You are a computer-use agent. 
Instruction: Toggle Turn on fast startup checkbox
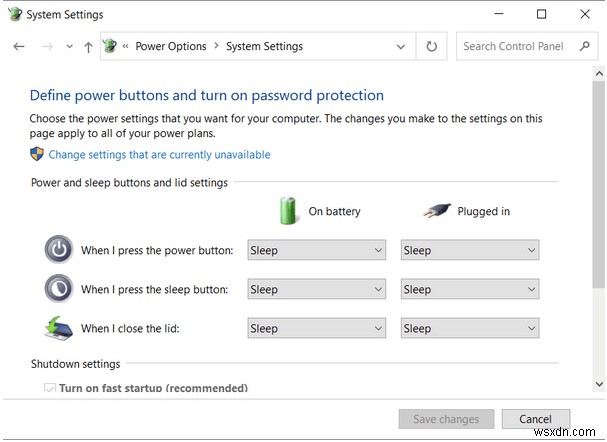tap(50, 388)
